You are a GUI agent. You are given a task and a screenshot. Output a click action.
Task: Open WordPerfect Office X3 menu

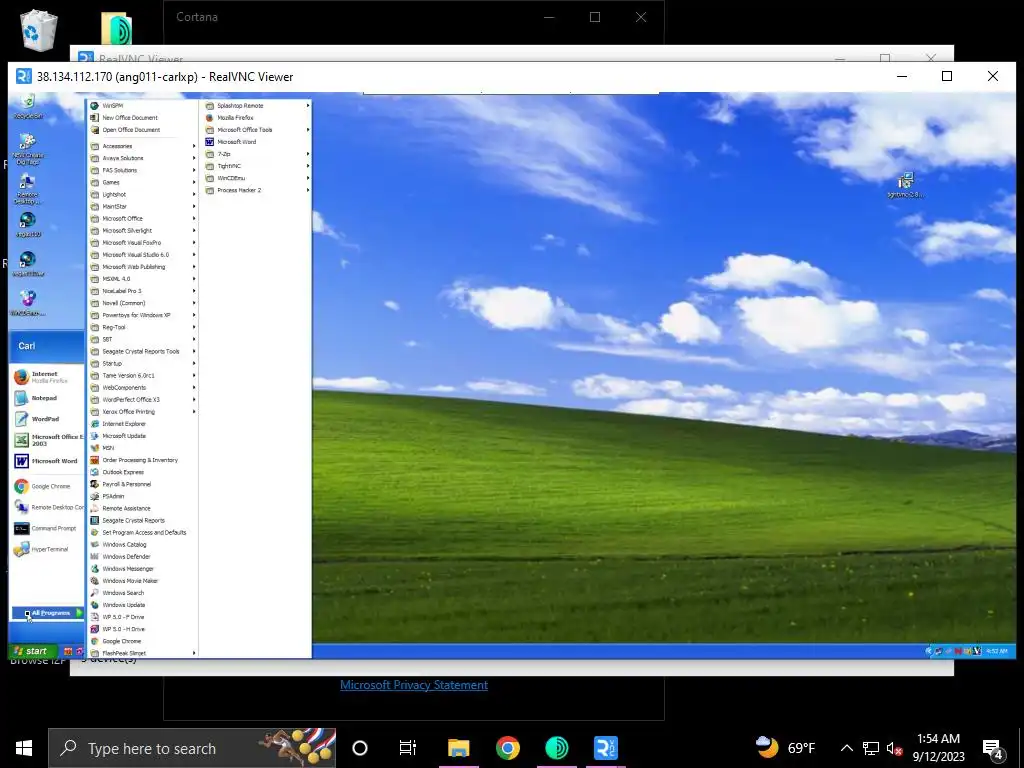pos(143,400)
